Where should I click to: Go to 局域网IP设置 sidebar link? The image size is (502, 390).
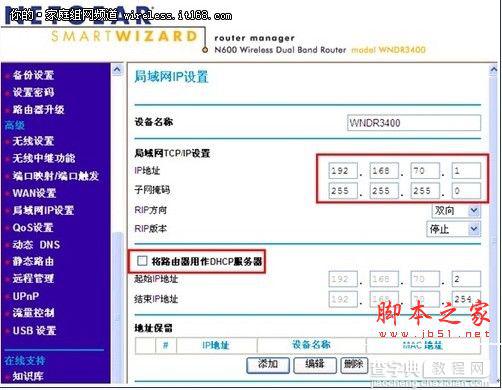[43, 211]
